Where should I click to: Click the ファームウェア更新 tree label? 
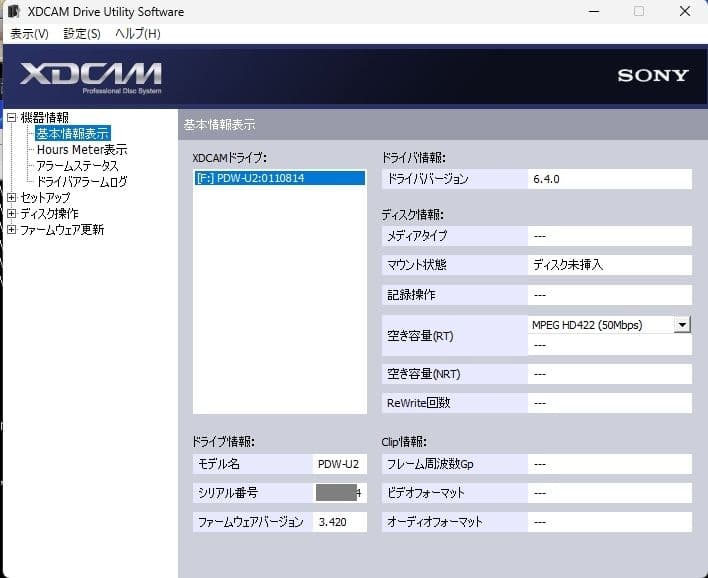pyautogui.click(x=62, y=229)
